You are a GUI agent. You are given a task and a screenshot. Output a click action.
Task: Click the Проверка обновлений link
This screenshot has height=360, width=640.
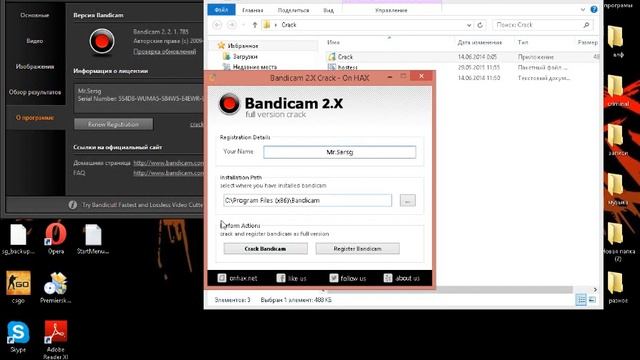(x=164, y=51)
